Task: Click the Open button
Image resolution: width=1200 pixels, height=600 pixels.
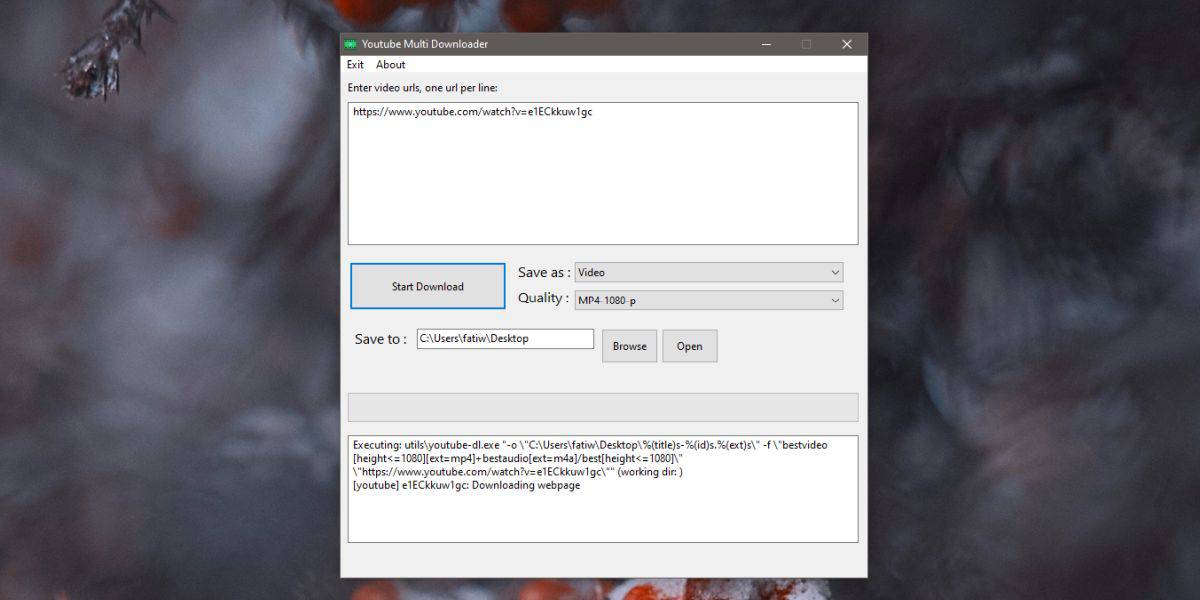Action: (690, 346)
